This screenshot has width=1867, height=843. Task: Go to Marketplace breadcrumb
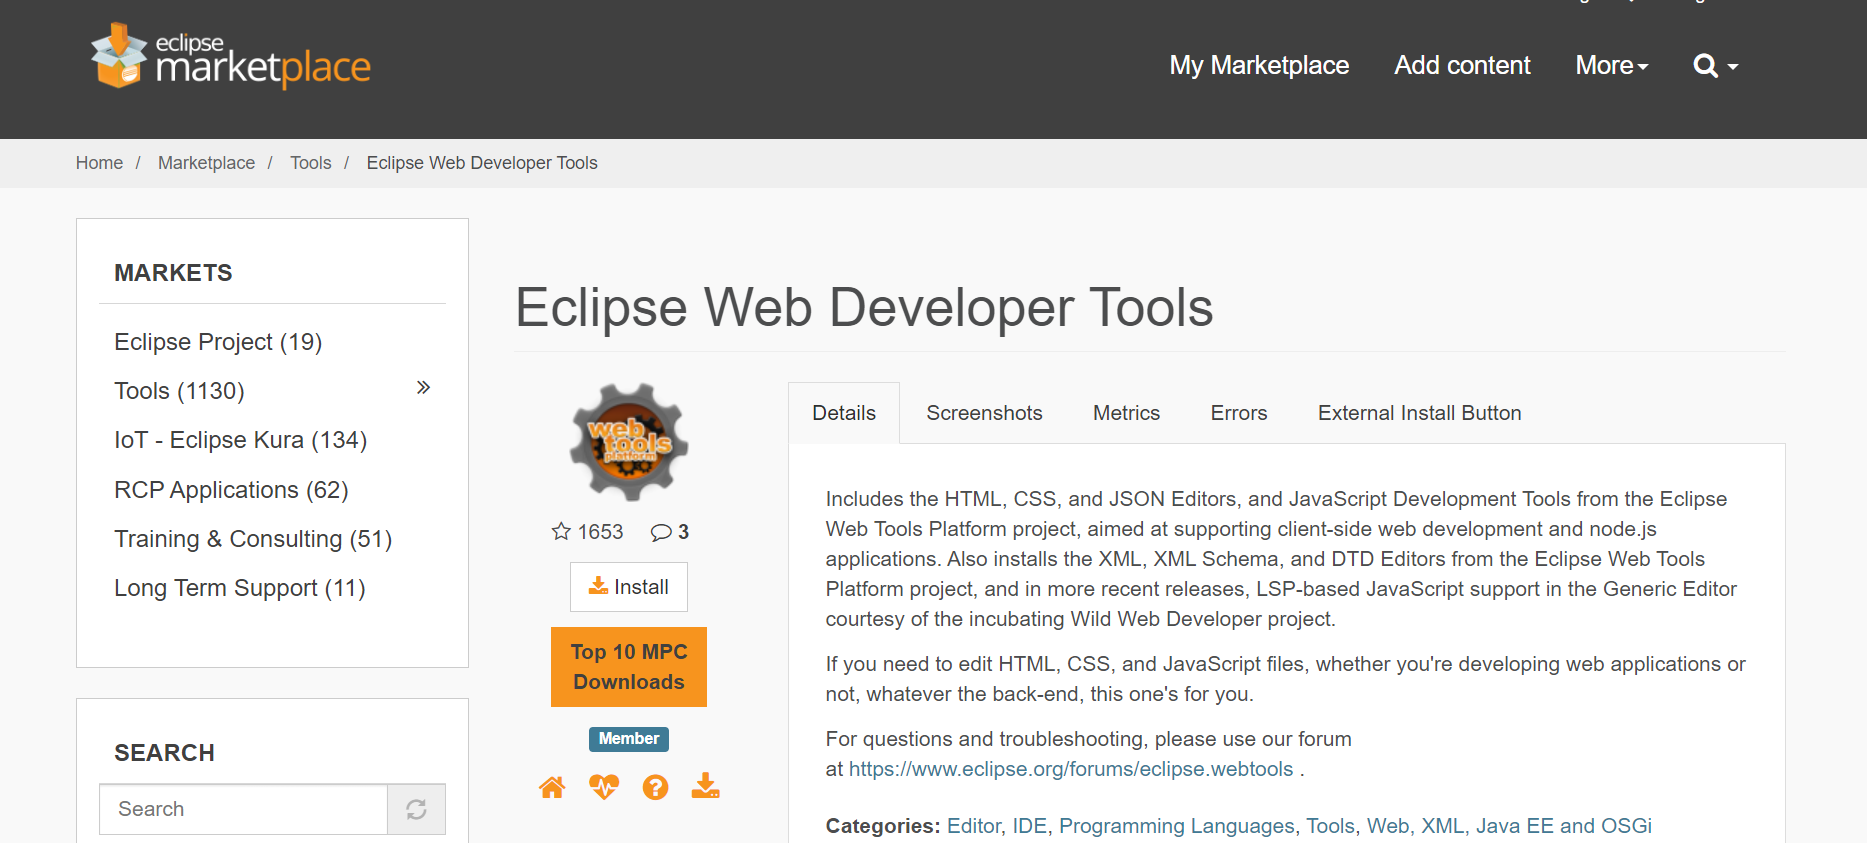tap(206, 163)
